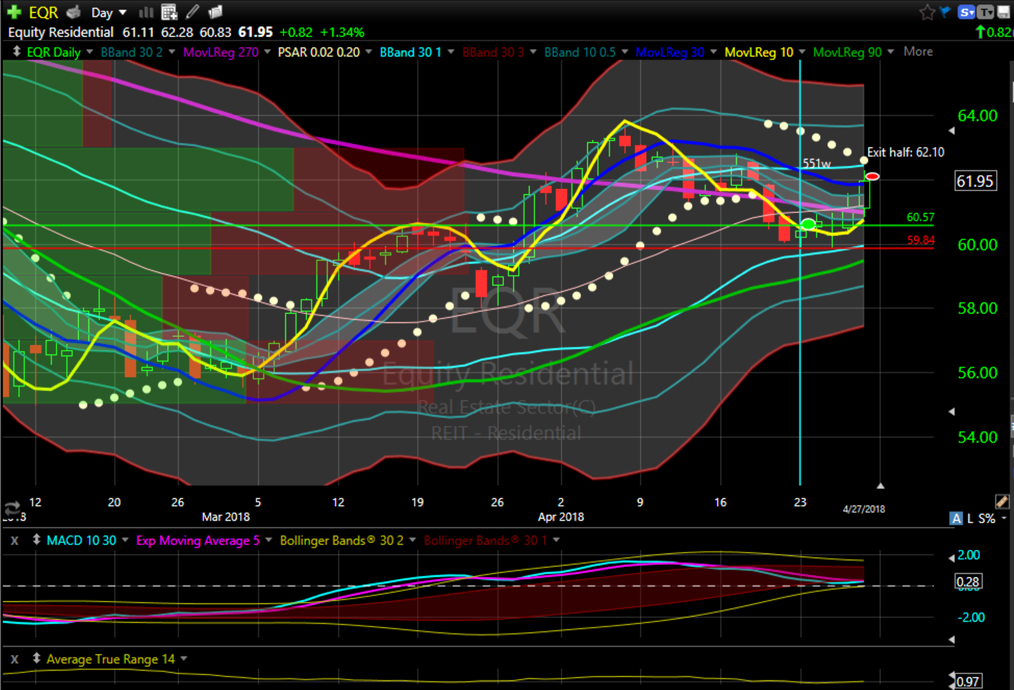Open the gray T dropdown button
Image resolution: width=1014 pixels, height=690 pixels.
pyautogui.click(x=986, y=12)
